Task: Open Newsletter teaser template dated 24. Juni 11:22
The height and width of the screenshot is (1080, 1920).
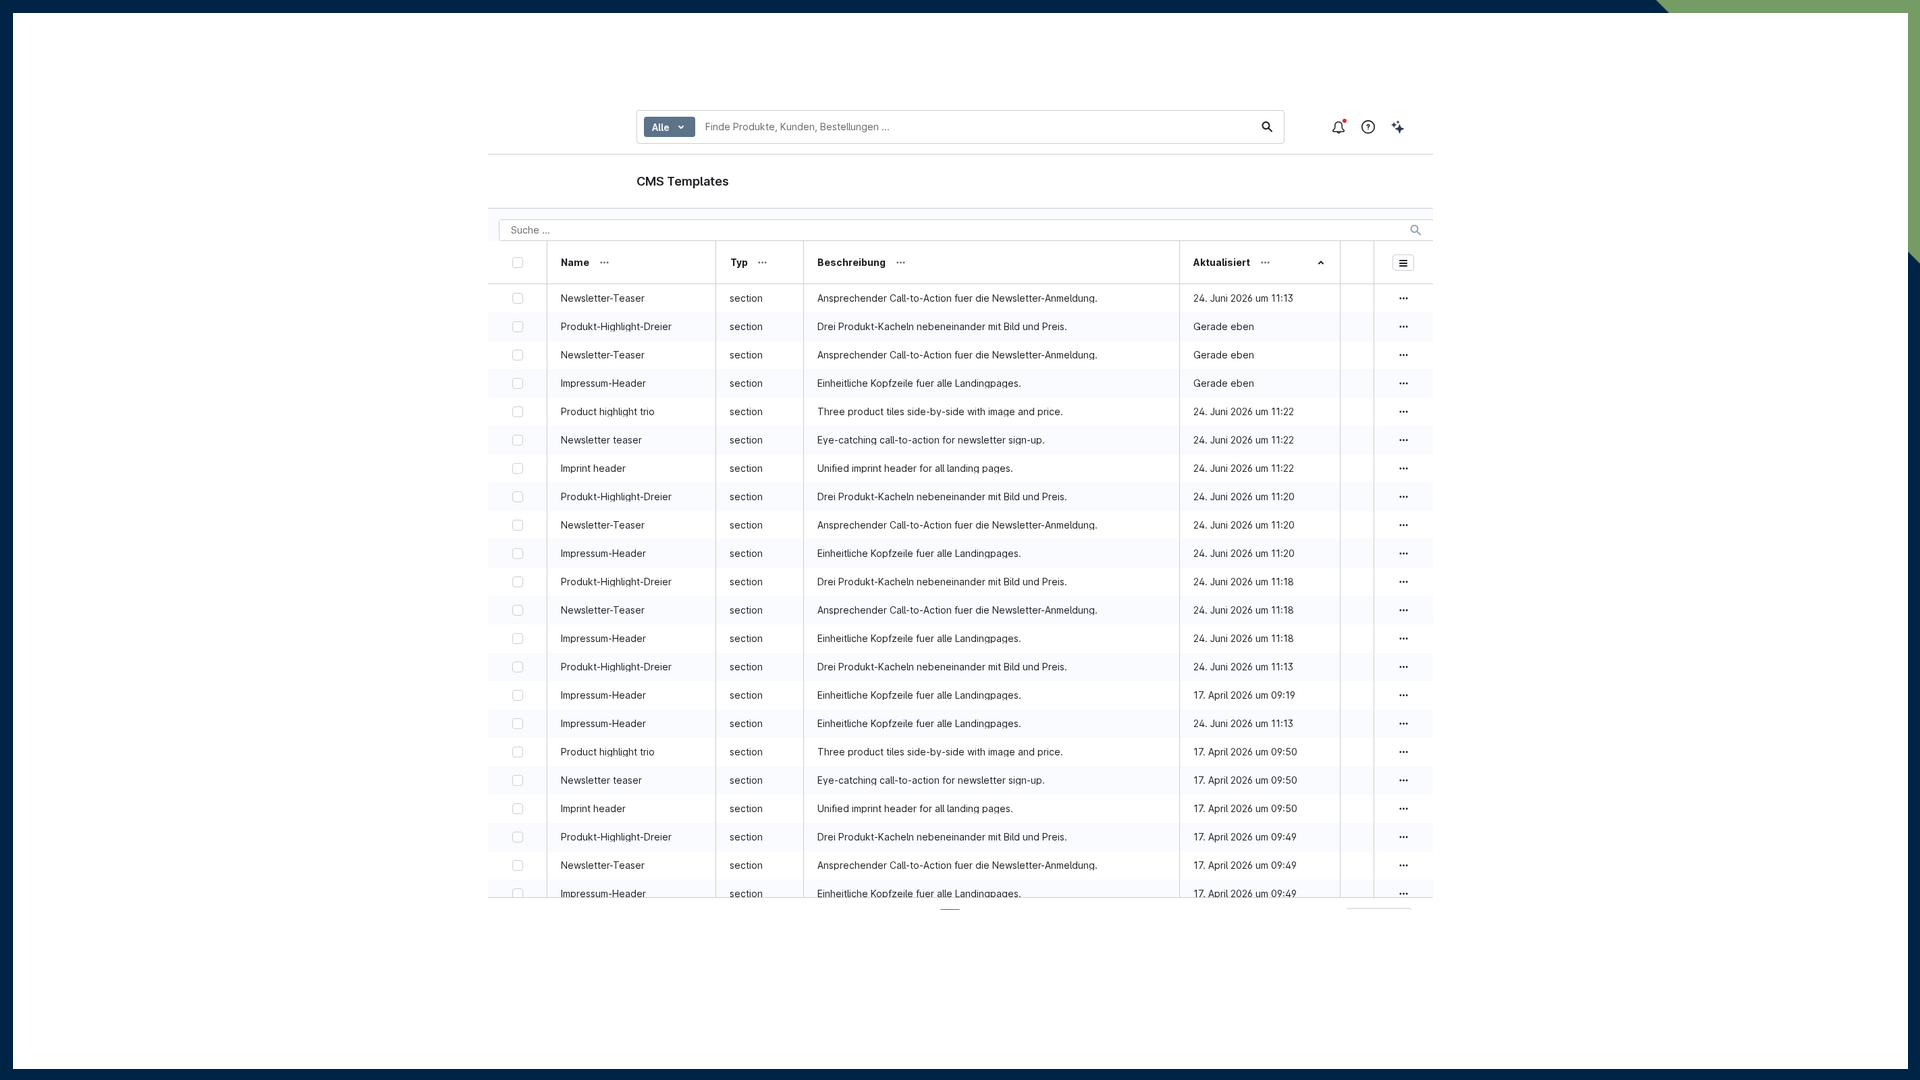Action: pyautogui.click(x=601, y=440)
